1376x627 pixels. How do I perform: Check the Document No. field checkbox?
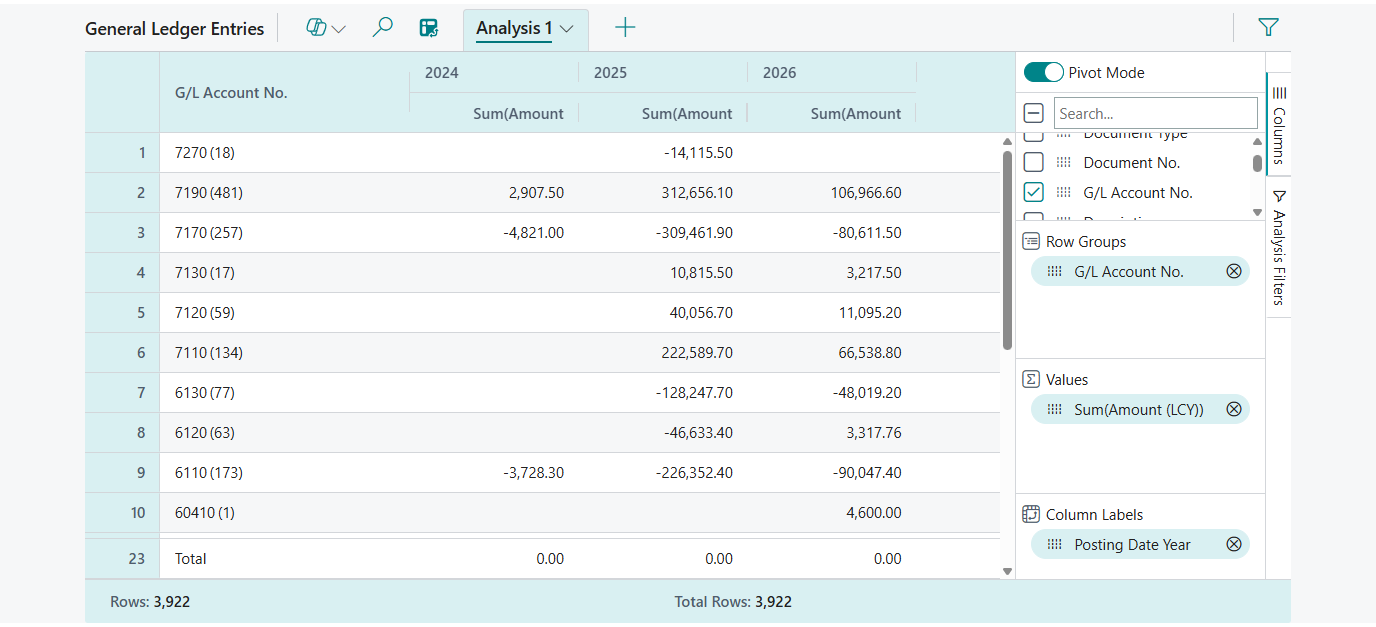[x=1033, y=162]
